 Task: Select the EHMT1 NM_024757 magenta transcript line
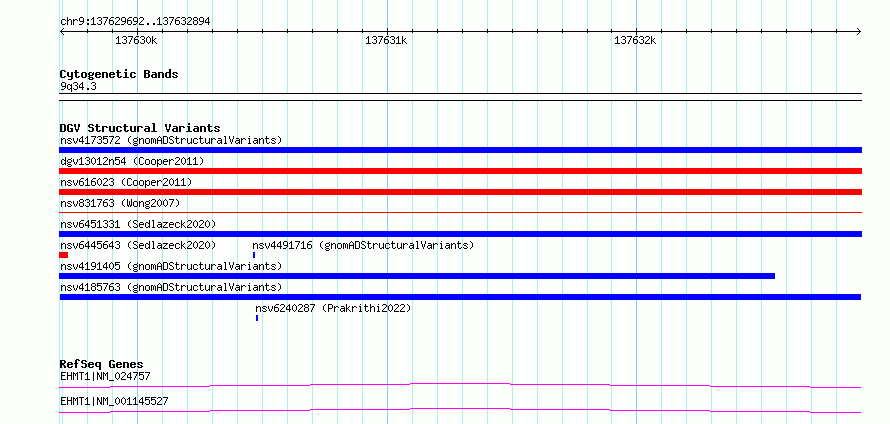coord(460,385)
